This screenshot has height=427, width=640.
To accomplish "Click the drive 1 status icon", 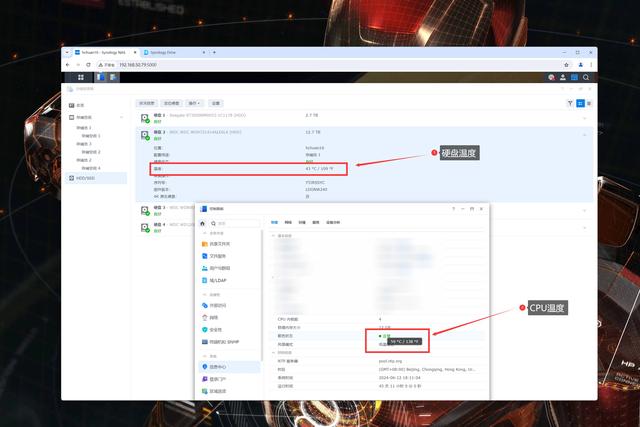I will (x=145, y=118).
